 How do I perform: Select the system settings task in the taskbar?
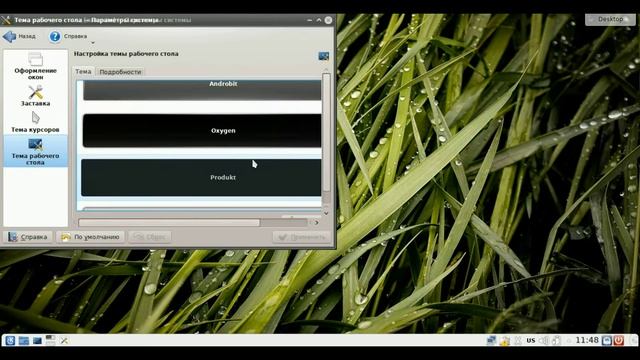point(64,340)
